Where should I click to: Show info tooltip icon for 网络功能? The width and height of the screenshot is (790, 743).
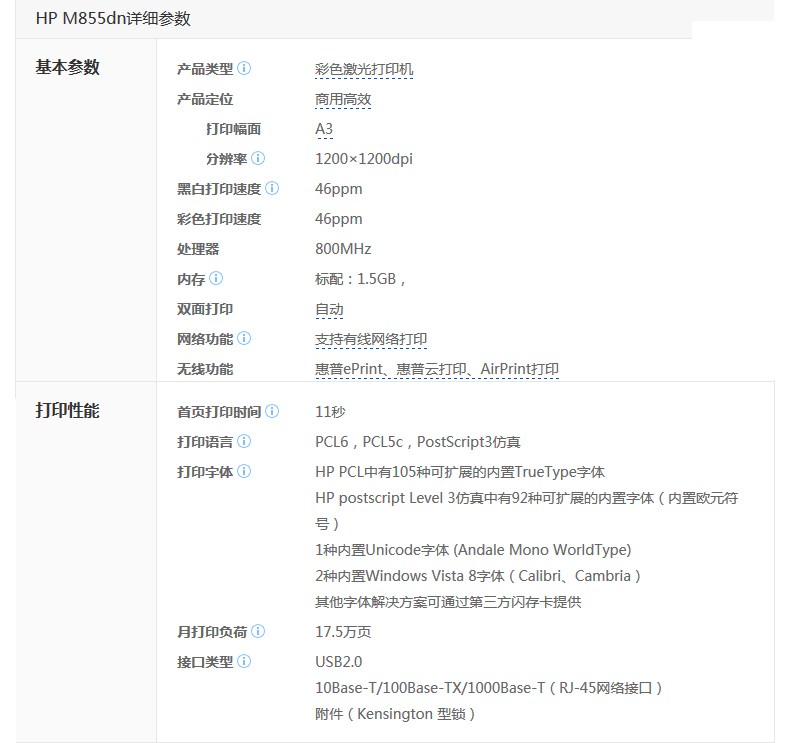click(244, 338)
